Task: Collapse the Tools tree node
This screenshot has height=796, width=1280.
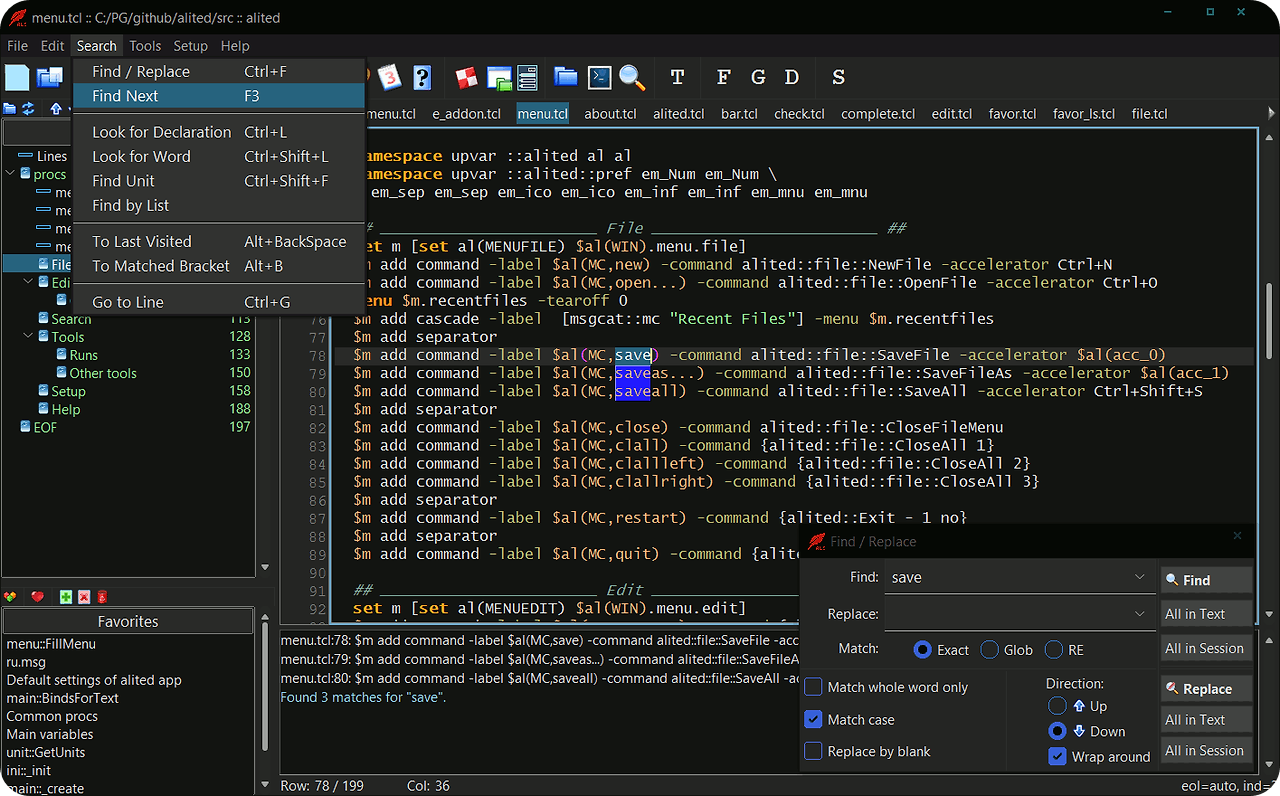Action: [x=28, y=337]
